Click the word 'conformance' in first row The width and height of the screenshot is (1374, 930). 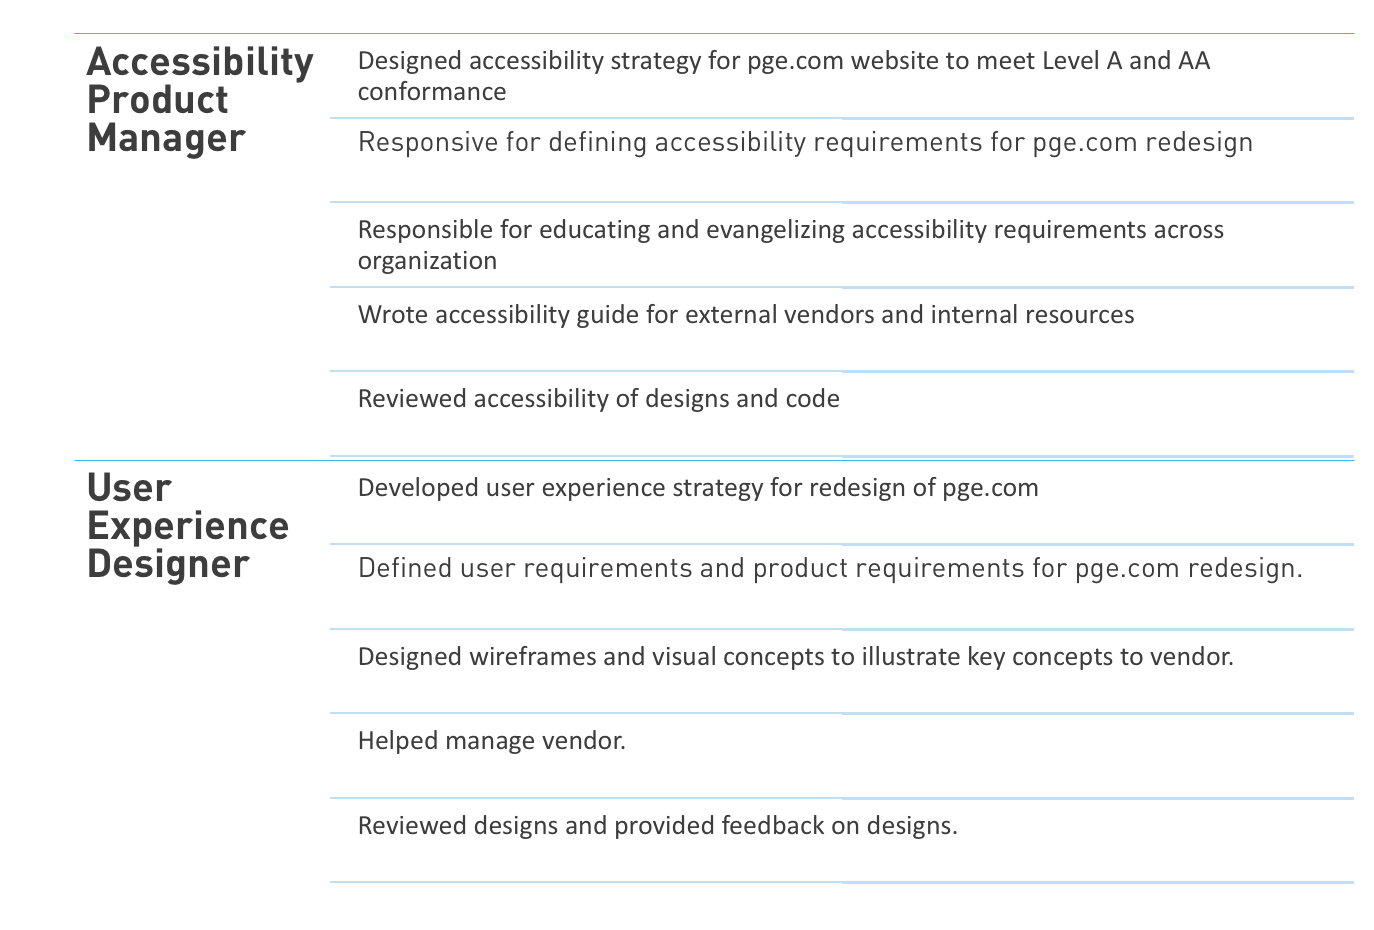click(x=432, y=92)
